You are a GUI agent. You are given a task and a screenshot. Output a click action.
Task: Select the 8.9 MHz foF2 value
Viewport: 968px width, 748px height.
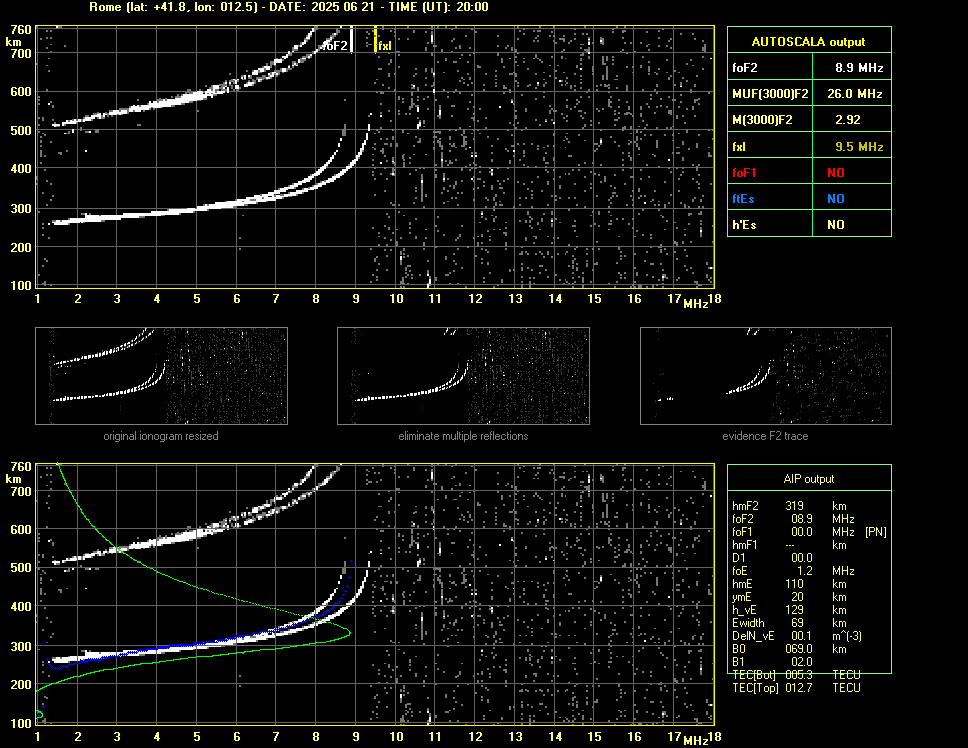pyautogui.click(x=859, y=68)
